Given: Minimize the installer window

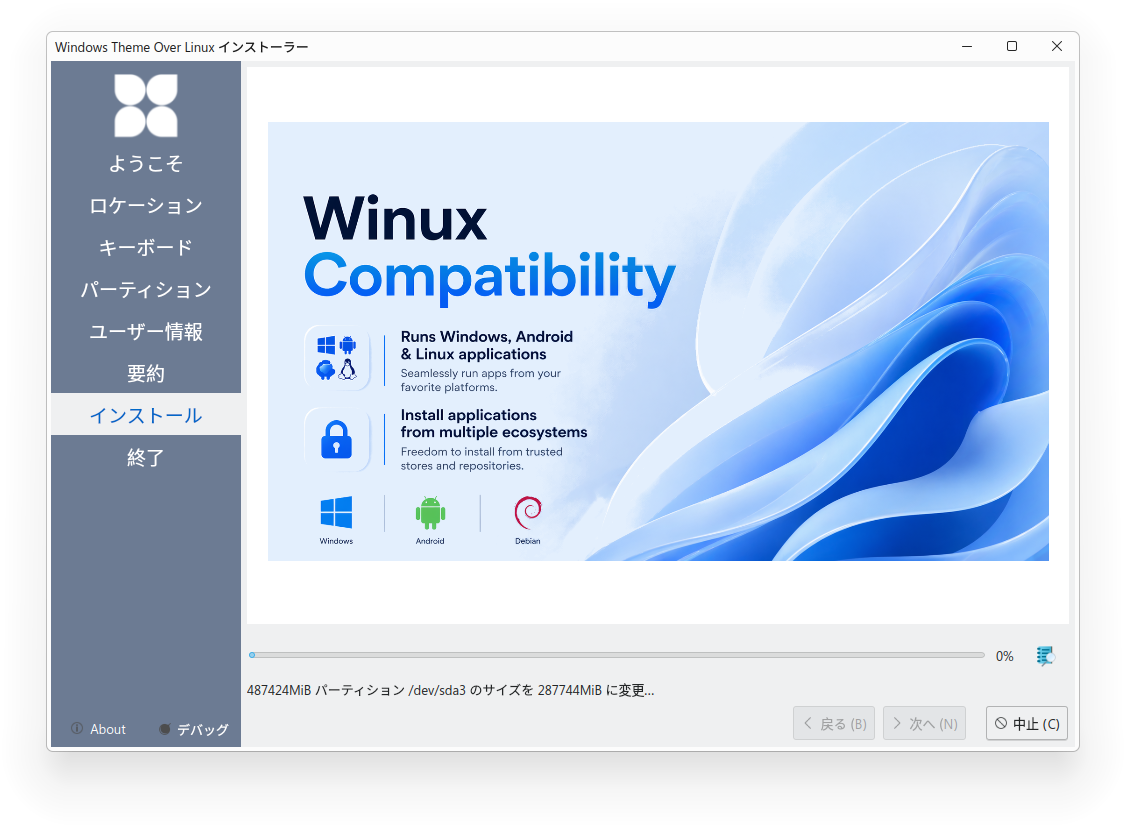Looking at the screenshot, I should click(967, 46).
